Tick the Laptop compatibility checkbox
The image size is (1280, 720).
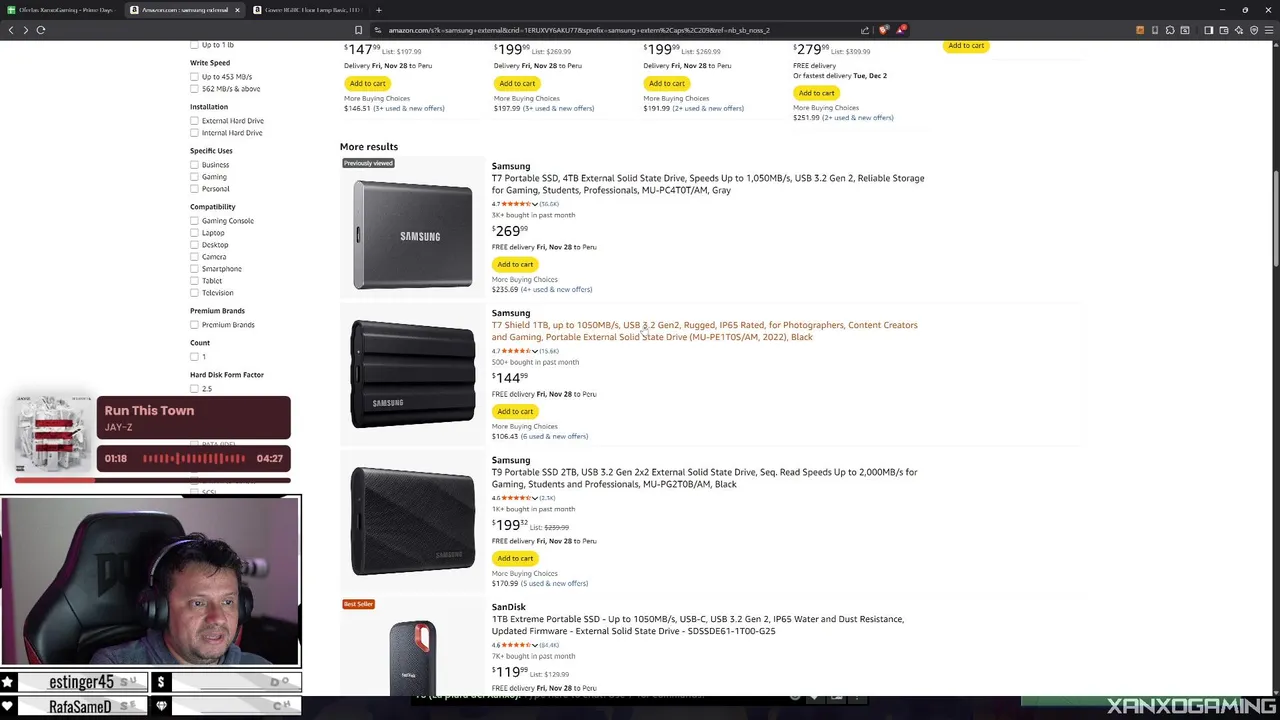(194, 233)
